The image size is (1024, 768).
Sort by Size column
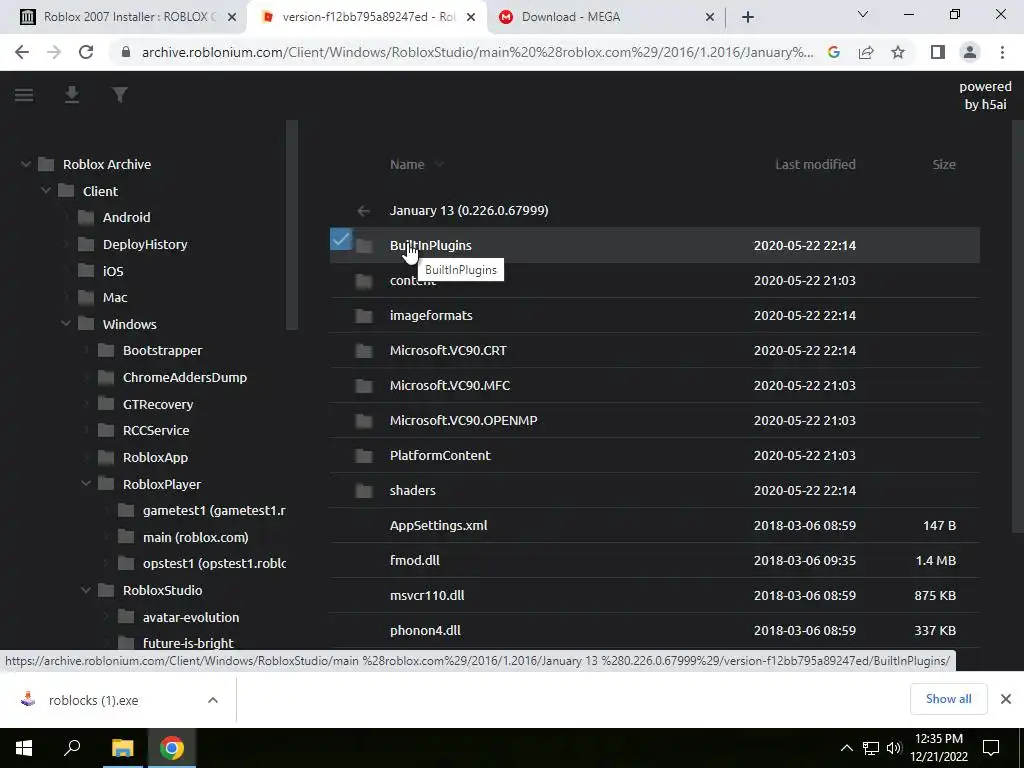(944, 165)
